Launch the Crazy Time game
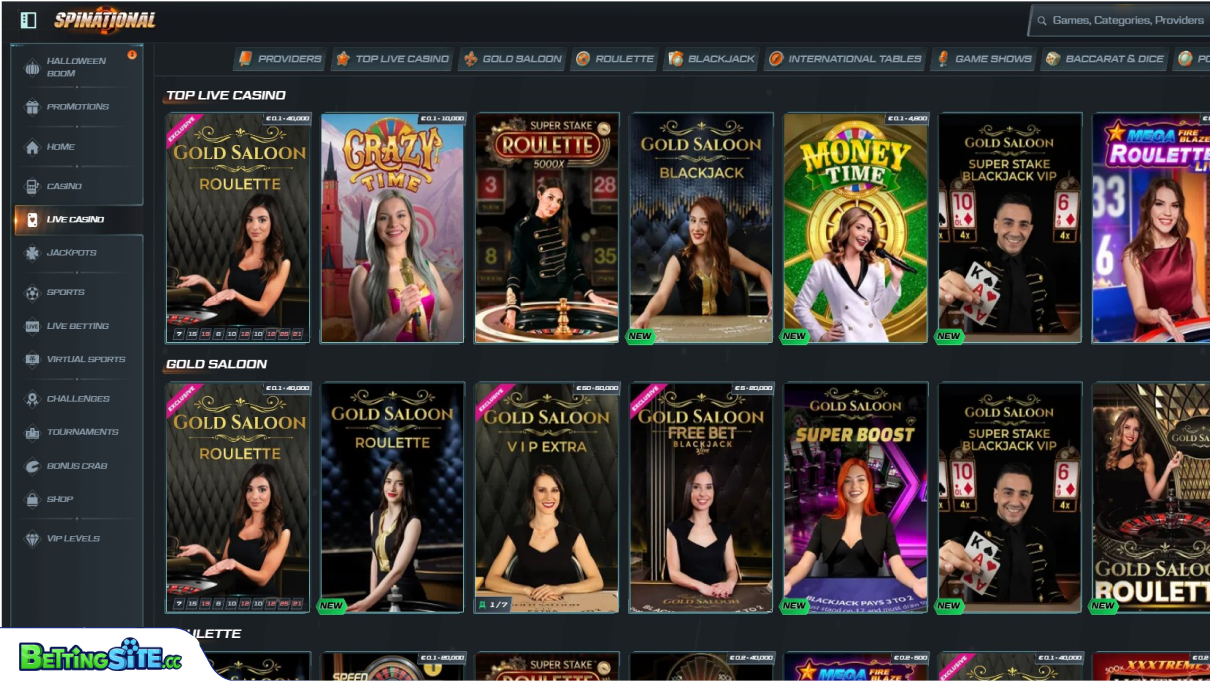 point(392,227)
